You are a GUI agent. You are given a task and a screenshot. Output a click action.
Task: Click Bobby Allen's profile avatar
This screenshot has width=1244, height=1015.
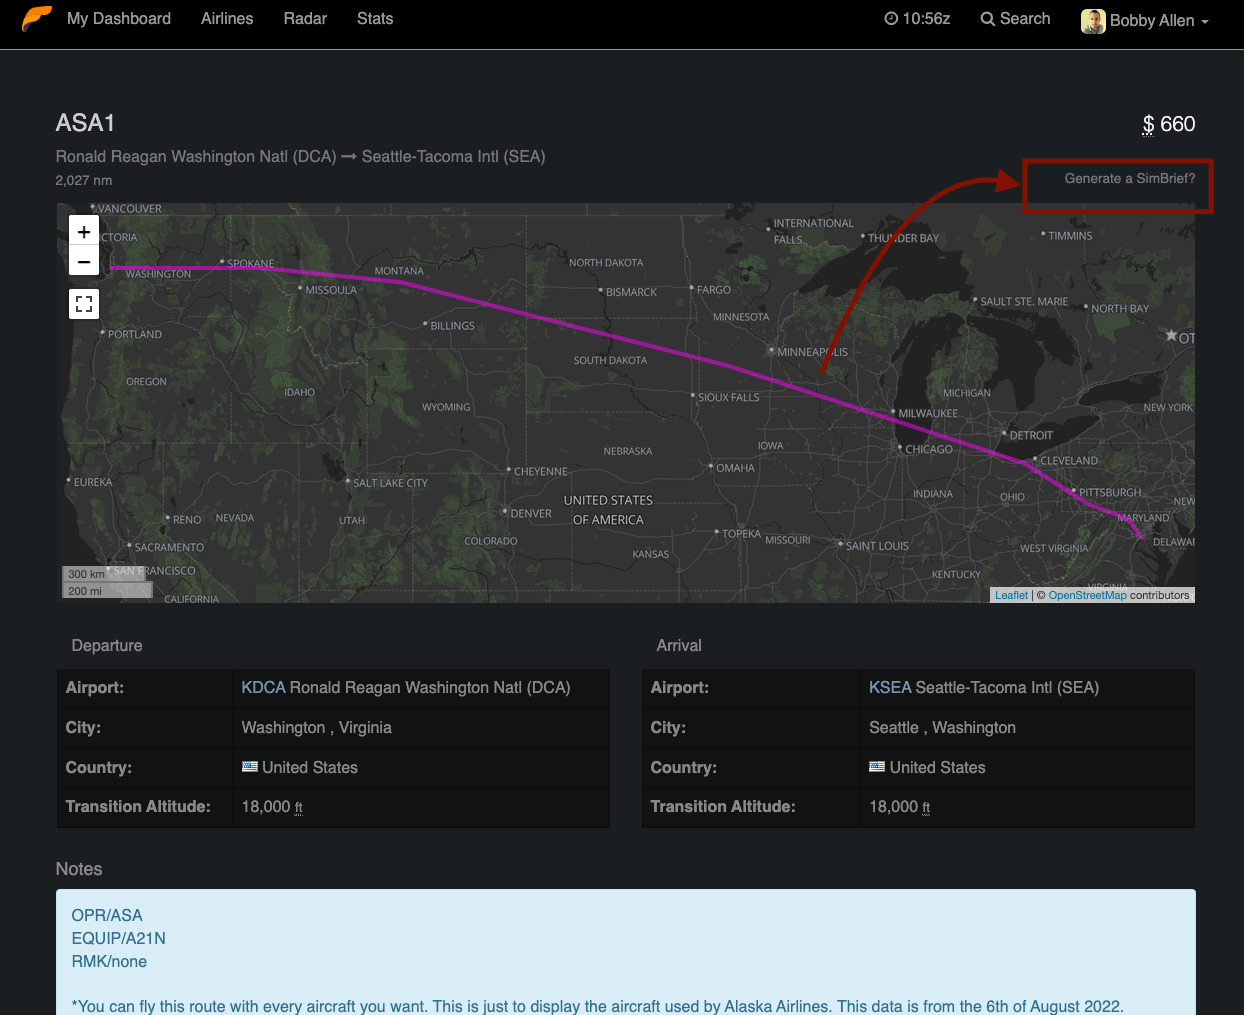tap(1093, 21)
